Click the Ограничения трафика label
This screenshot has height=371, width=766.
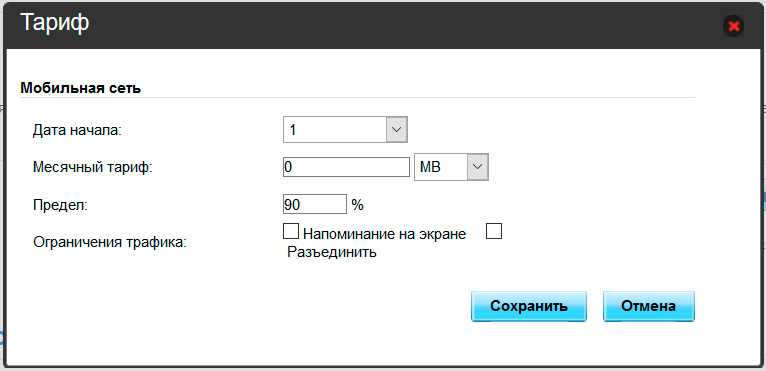pos(110,242)
